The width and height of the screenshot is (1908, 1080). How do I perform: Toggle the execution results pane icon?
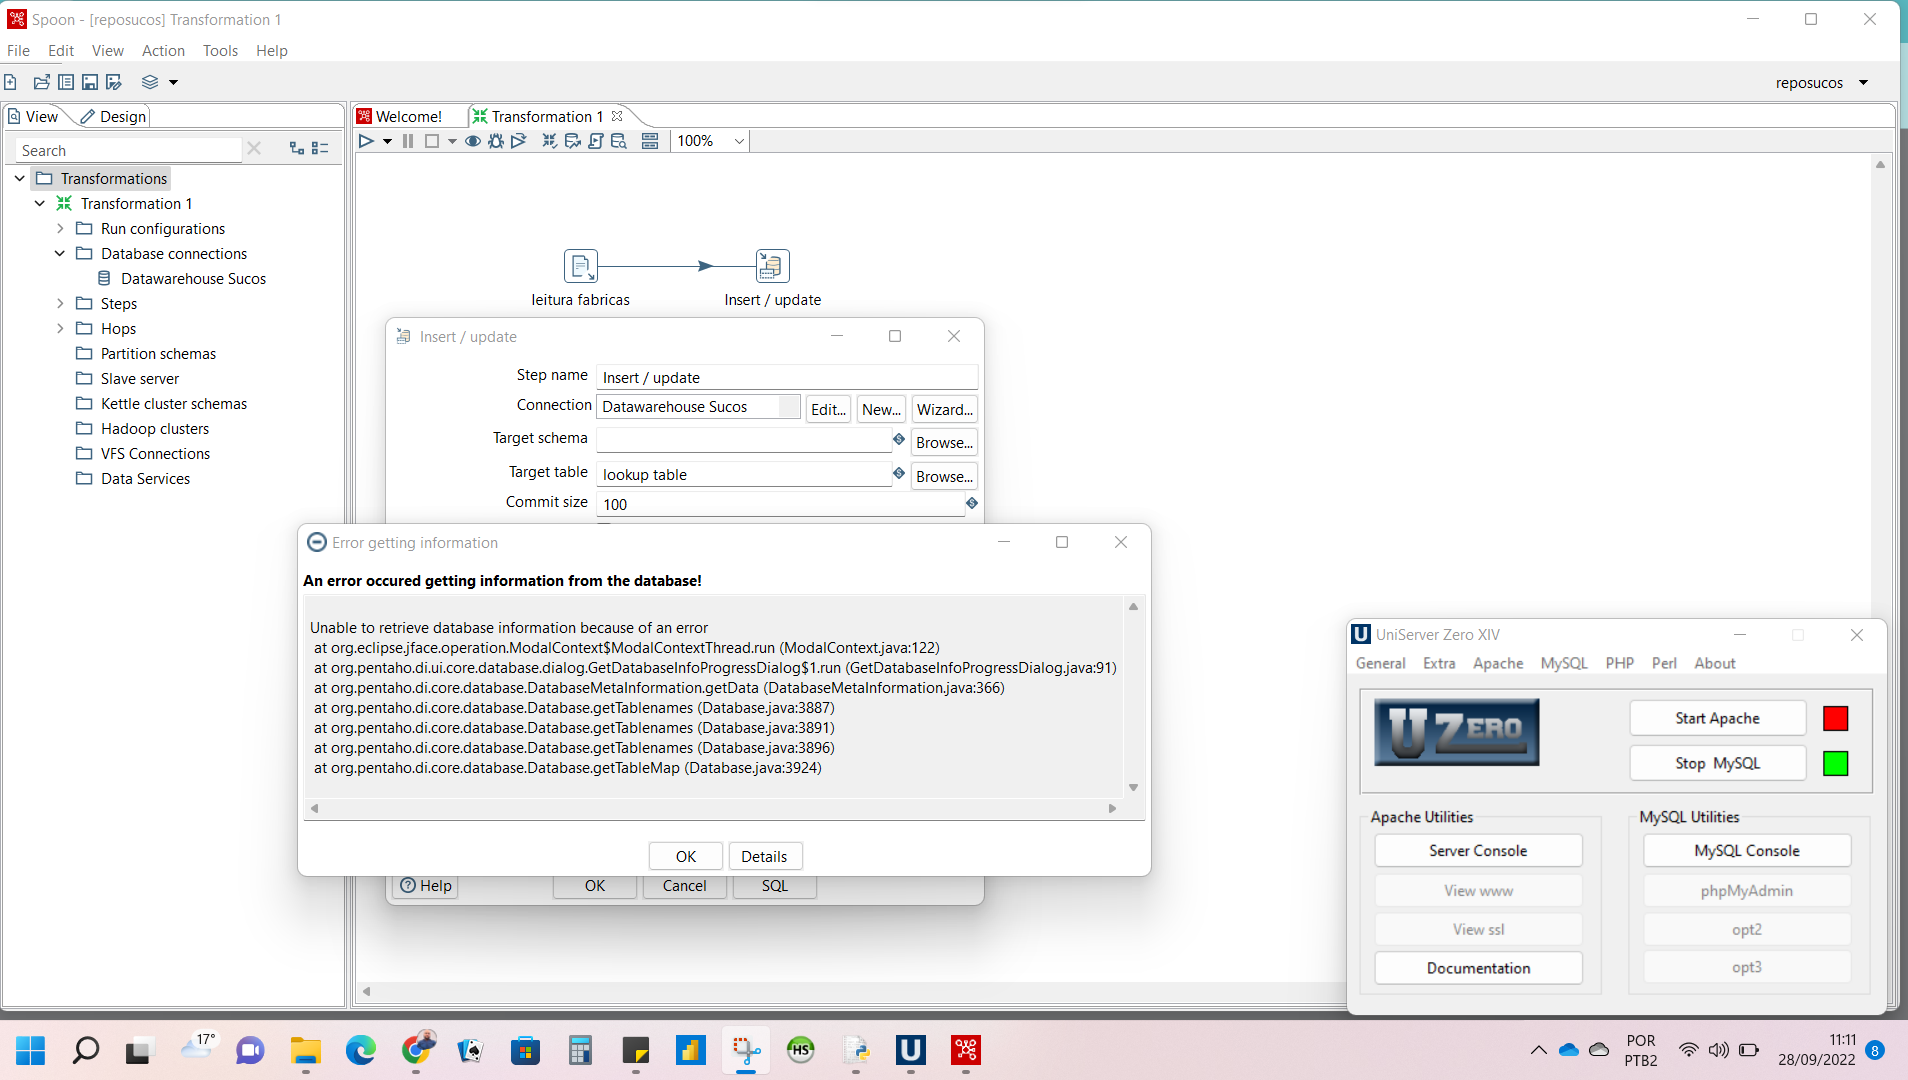[650, 141]
